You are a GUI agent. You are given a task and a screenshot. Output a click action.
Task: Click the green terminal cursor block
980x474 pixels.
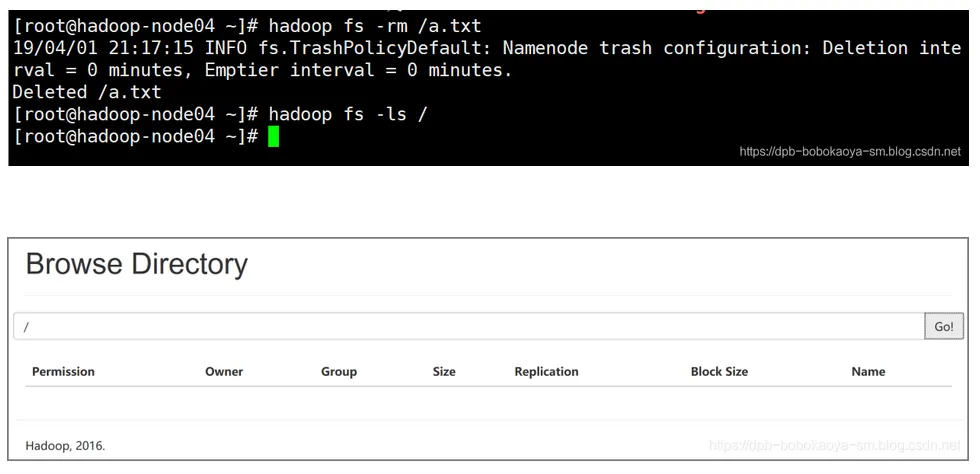(x=274, y=136)
